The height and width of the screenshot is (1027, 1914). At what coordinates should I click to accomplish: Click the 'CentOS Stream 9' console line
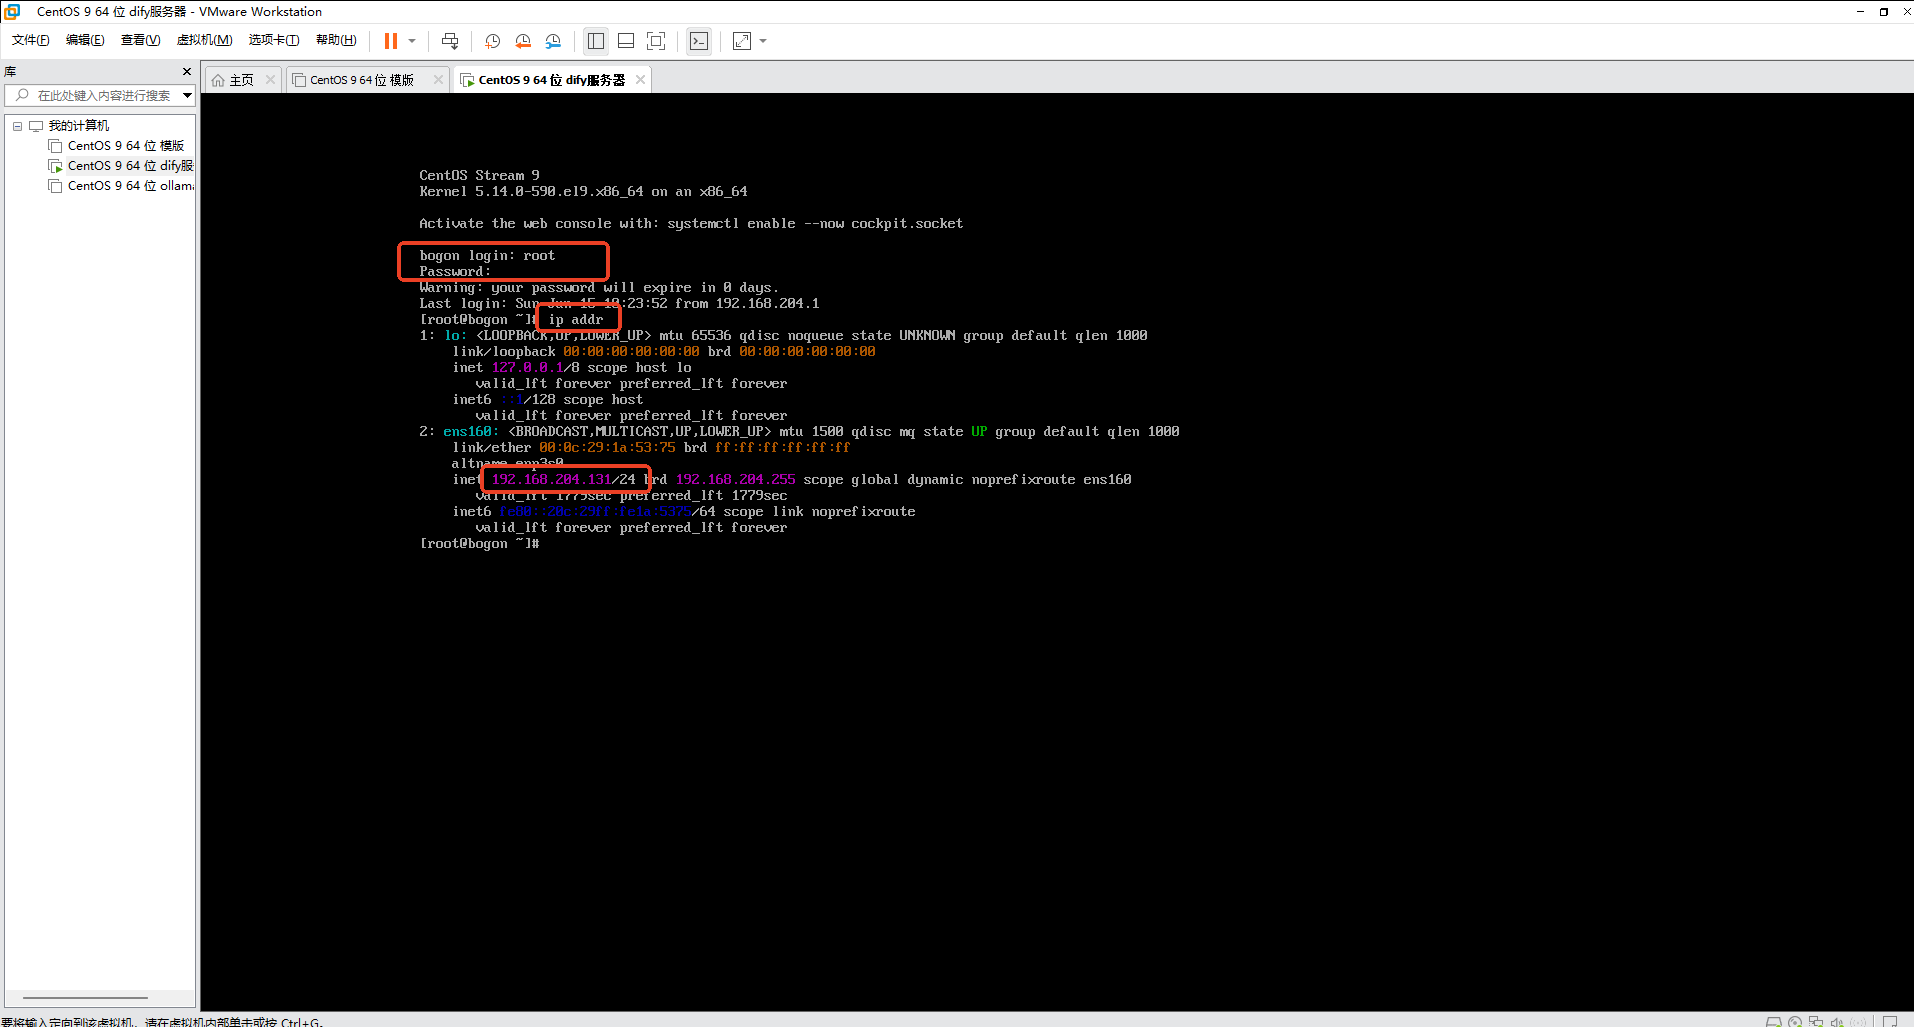coord(480,176)
